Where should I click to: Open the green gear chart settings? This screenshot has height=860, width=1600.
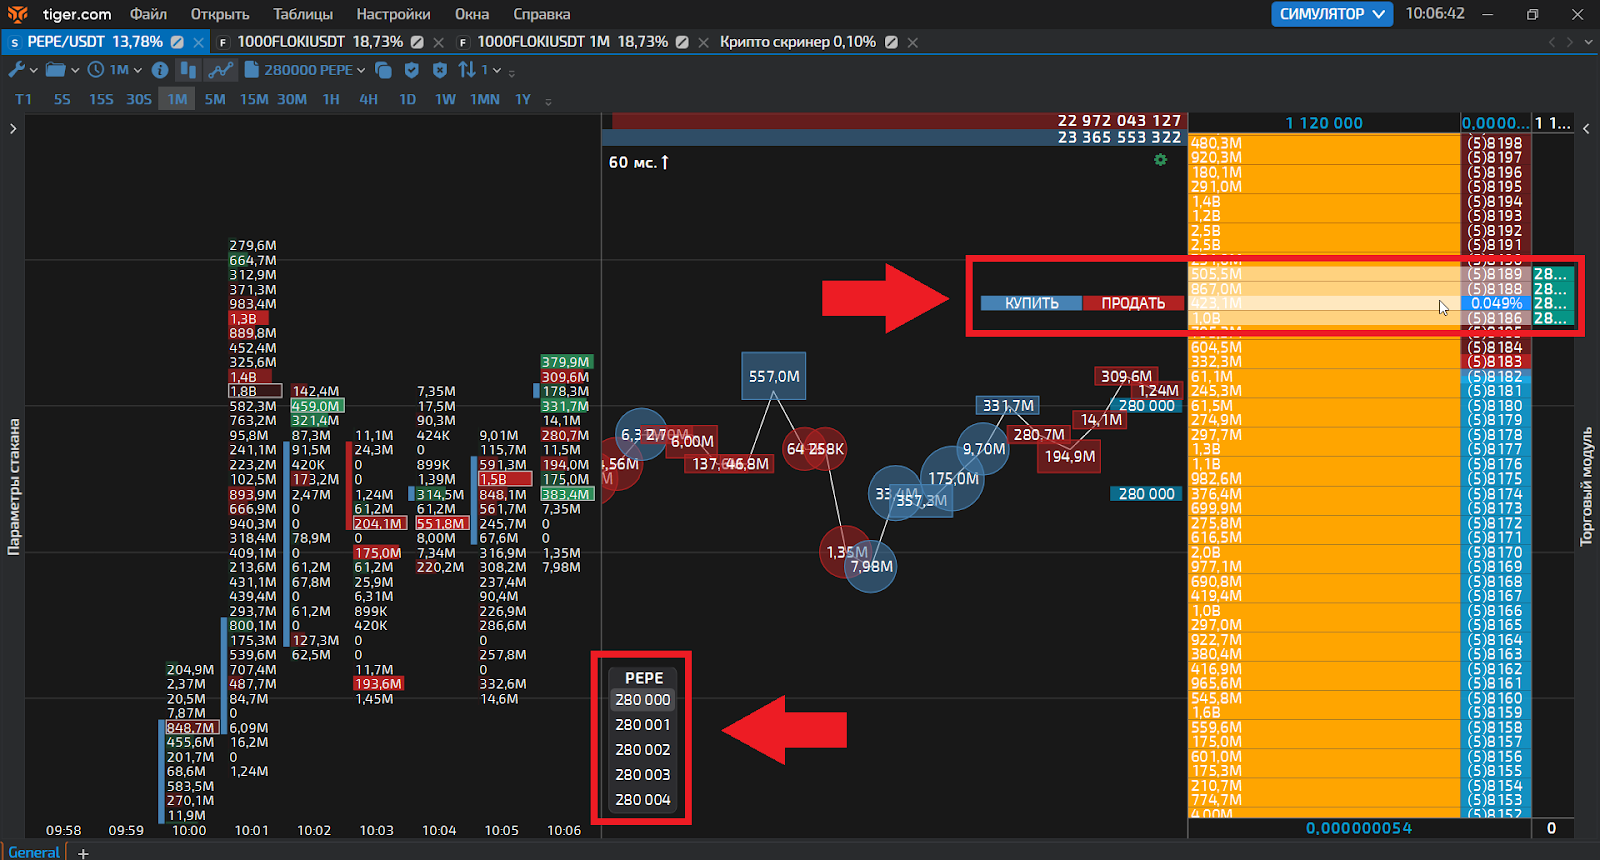1160,160
